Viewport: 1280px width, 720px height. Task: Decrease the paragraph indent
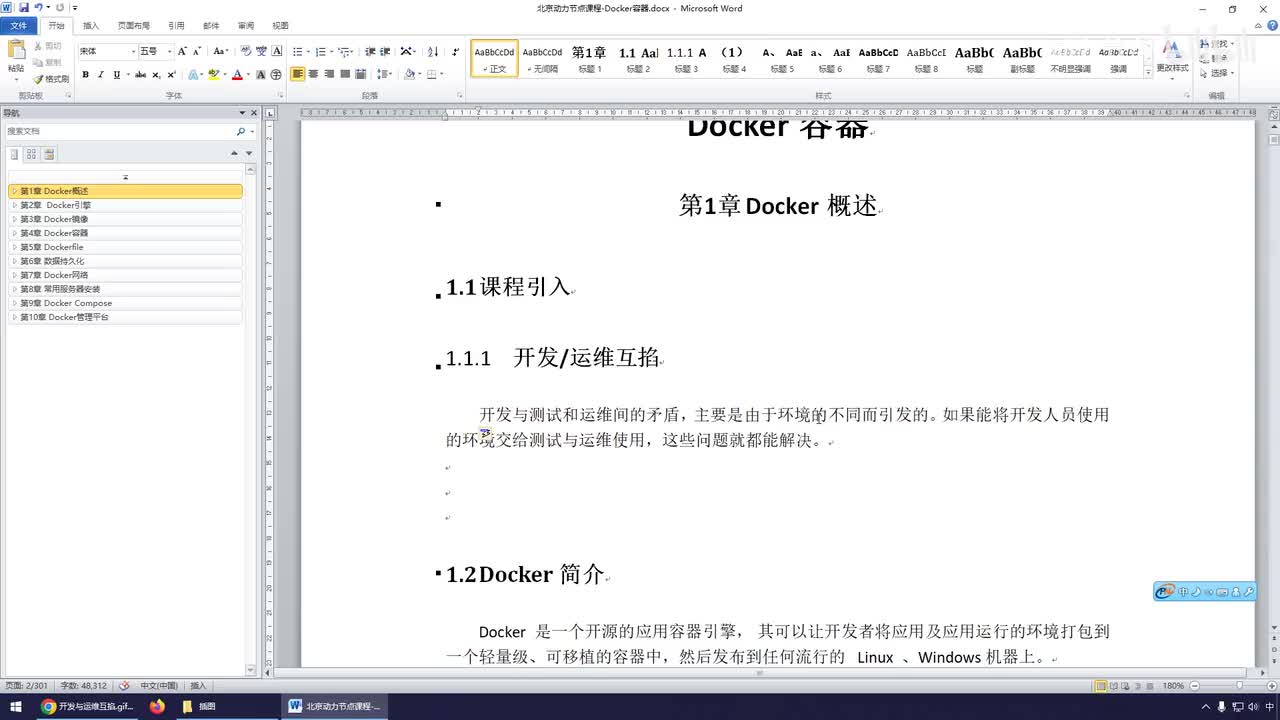tap(370, 51)
